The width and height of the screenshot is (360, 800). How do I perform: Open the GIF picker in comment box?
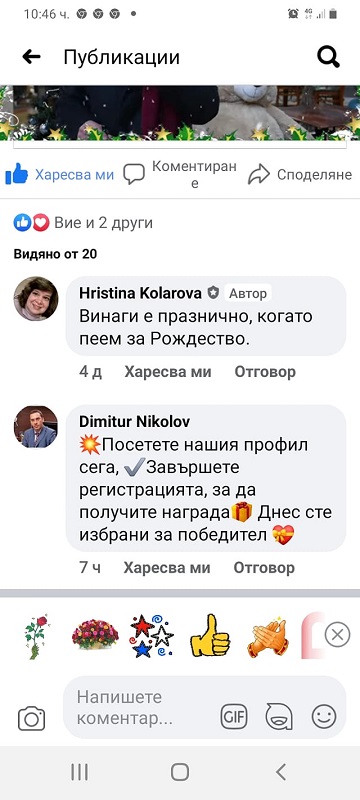pyautogui.click(x=234, y=716)
